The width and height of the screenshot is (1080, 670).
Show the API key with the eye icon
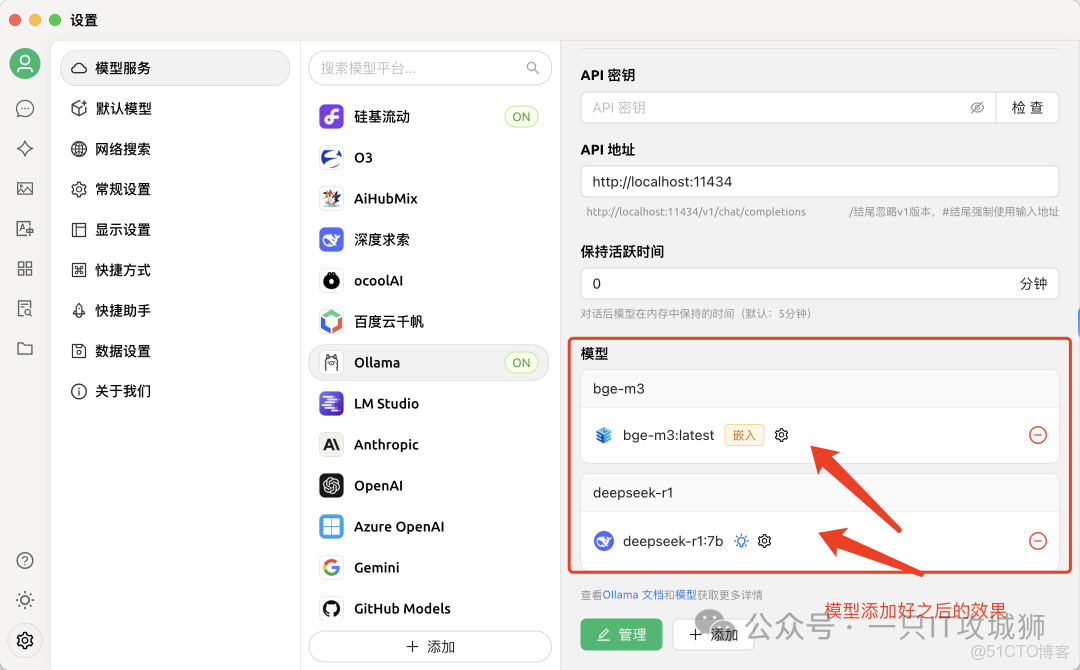coord(977,107)
